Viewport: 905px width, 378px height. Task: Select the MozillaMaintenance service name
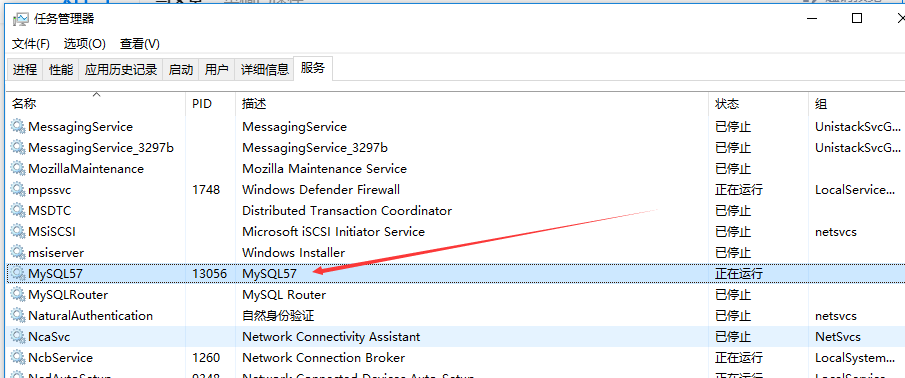point(85,169)
